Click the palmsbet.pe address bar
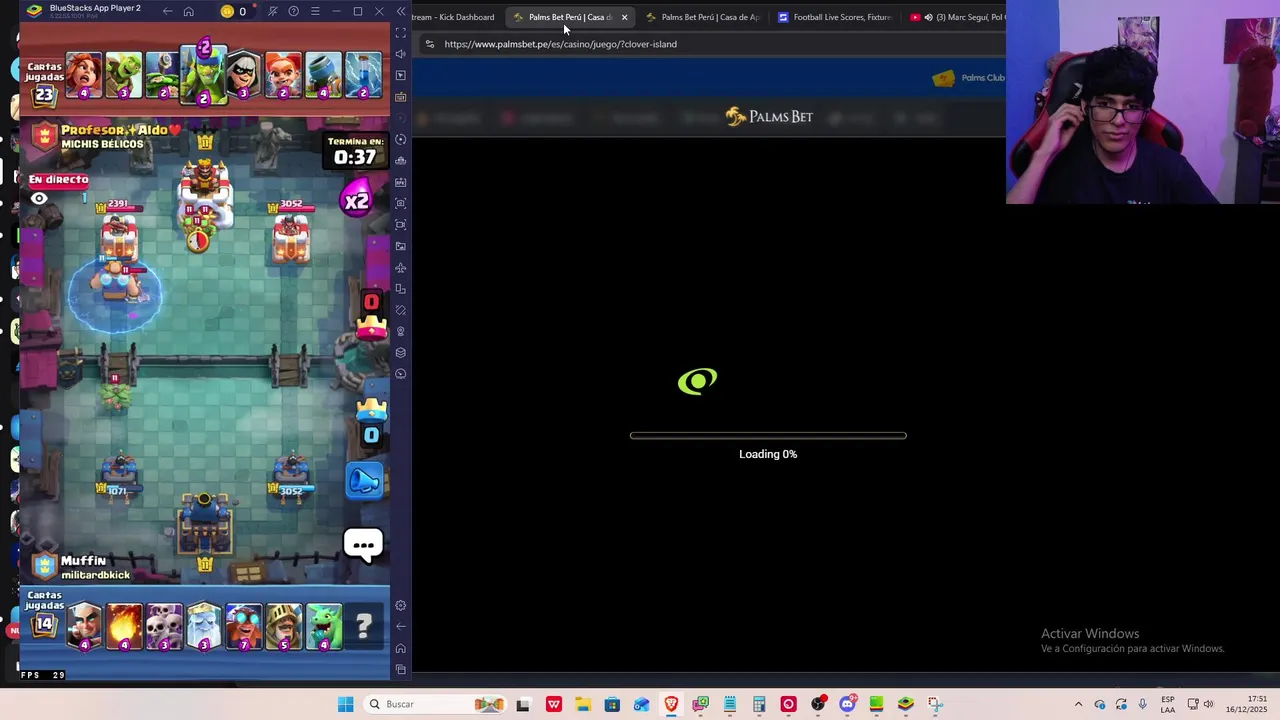The width and height of the screenshot is (1280, 720). tap(560, 44)
